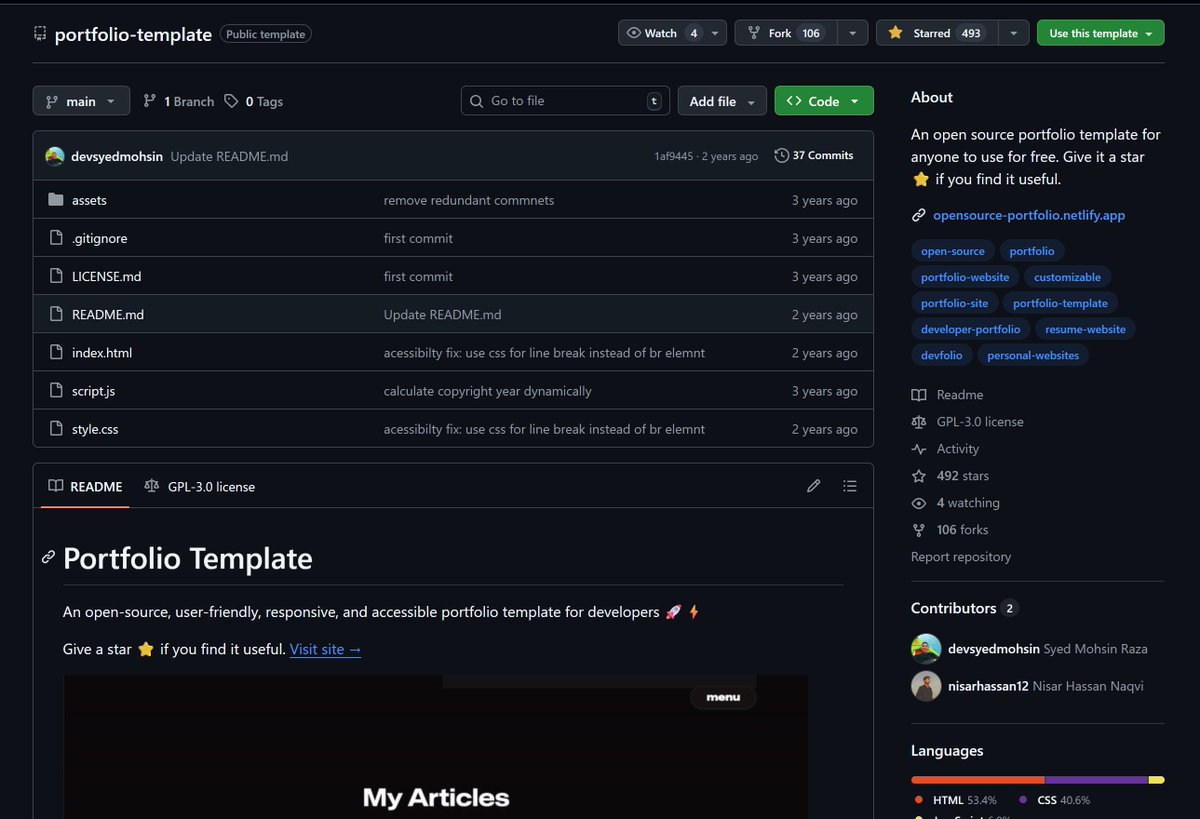Viewport: 1200px width, 819px height.
Task: Click the open-source topic tag
Action: click(x=953, y=251)
